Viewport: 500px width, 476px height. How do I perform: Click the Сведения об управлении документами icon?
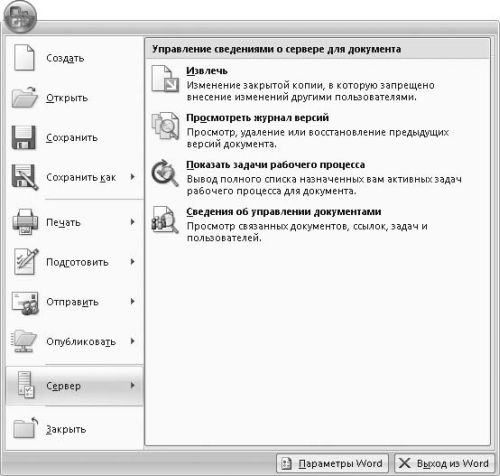pos(165,220)
